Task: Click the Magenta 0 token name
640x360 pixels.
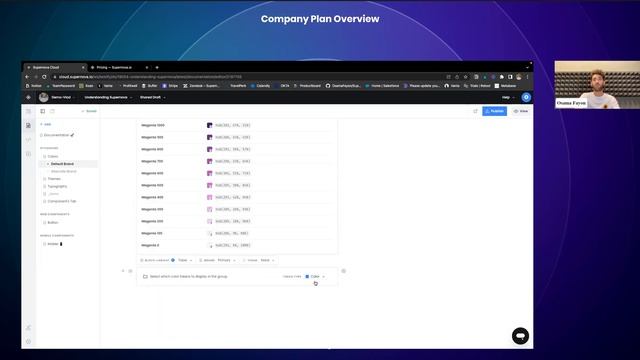Action: click(150, 245)
